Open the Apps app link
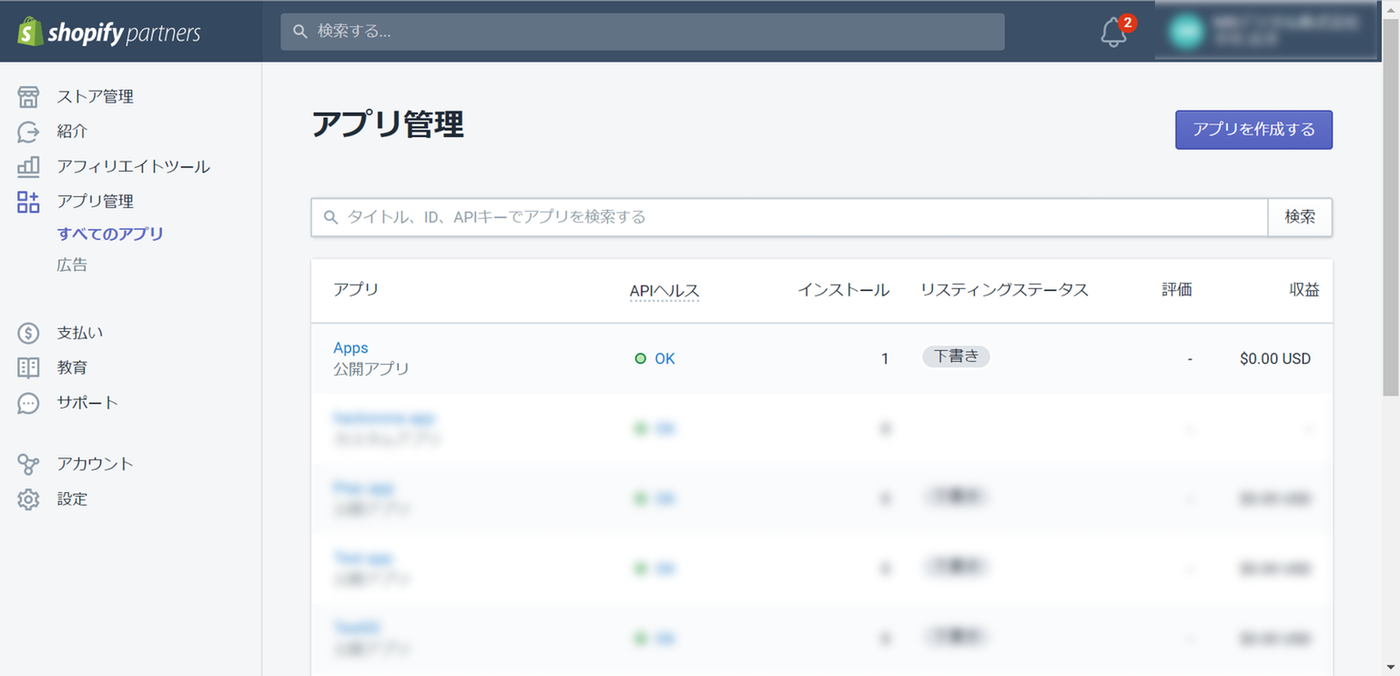Screen dimensions: 1400x676 pyautogui.click(x=350, y=348)
